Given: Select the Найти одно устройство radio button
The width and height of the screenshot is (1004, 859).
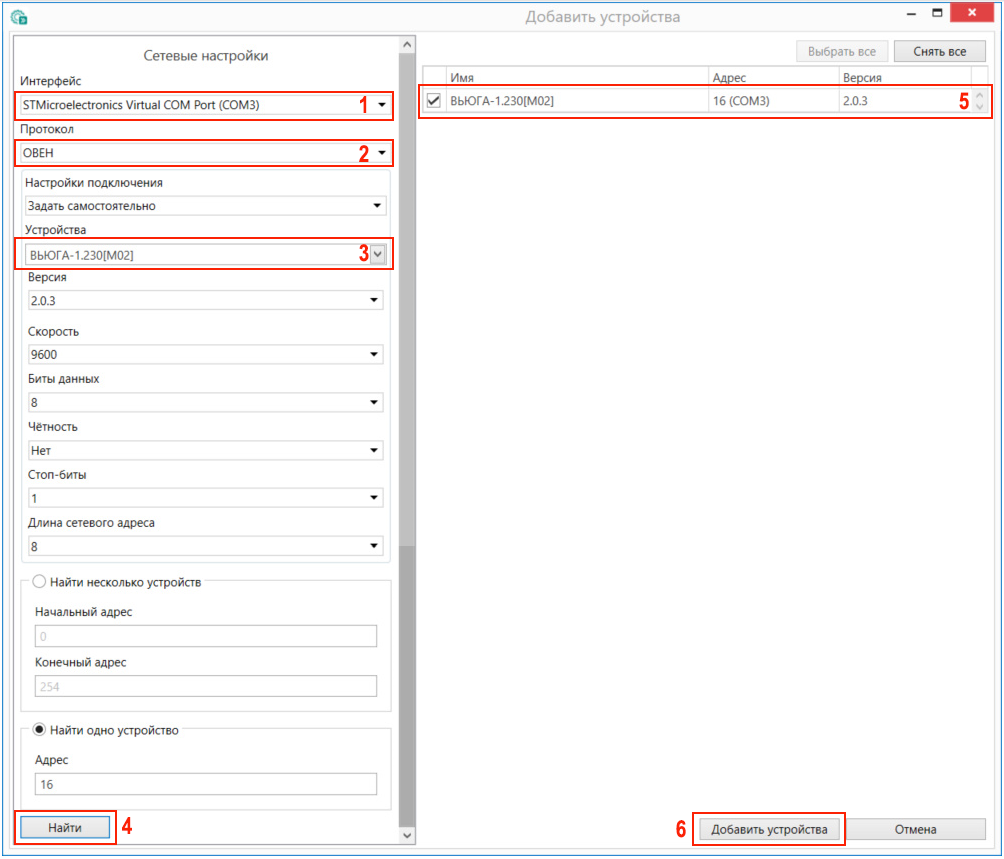Looking at the screenshot, I should [x=40, y=730].
